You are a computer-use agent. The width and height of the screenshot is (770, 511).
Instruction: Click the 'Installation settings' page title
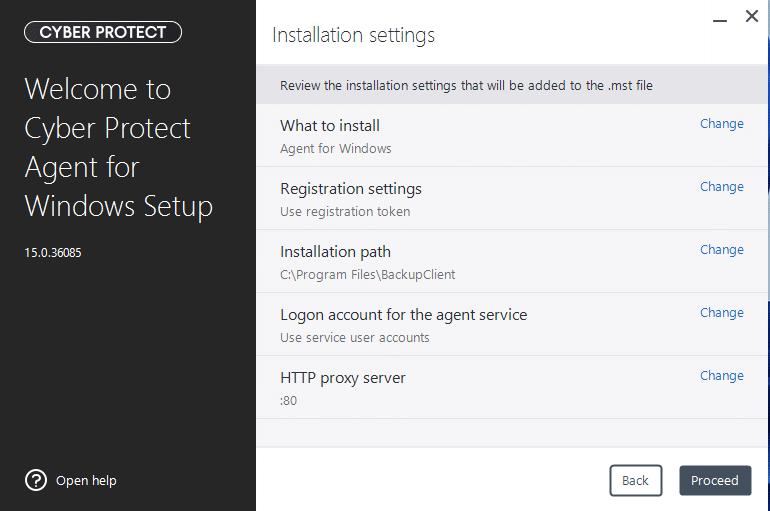coord(353,35)
